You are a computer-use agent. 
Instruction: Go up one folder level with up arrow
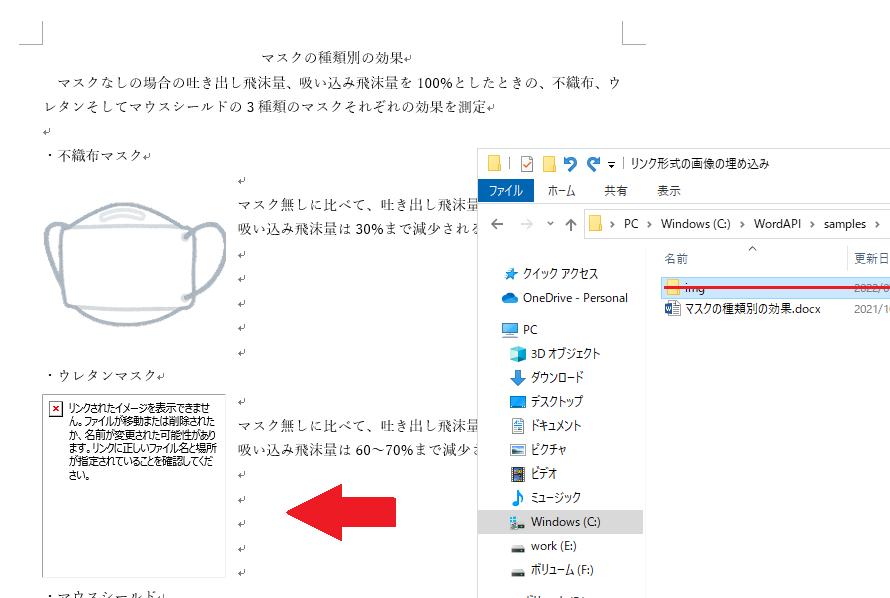point(570,224)
